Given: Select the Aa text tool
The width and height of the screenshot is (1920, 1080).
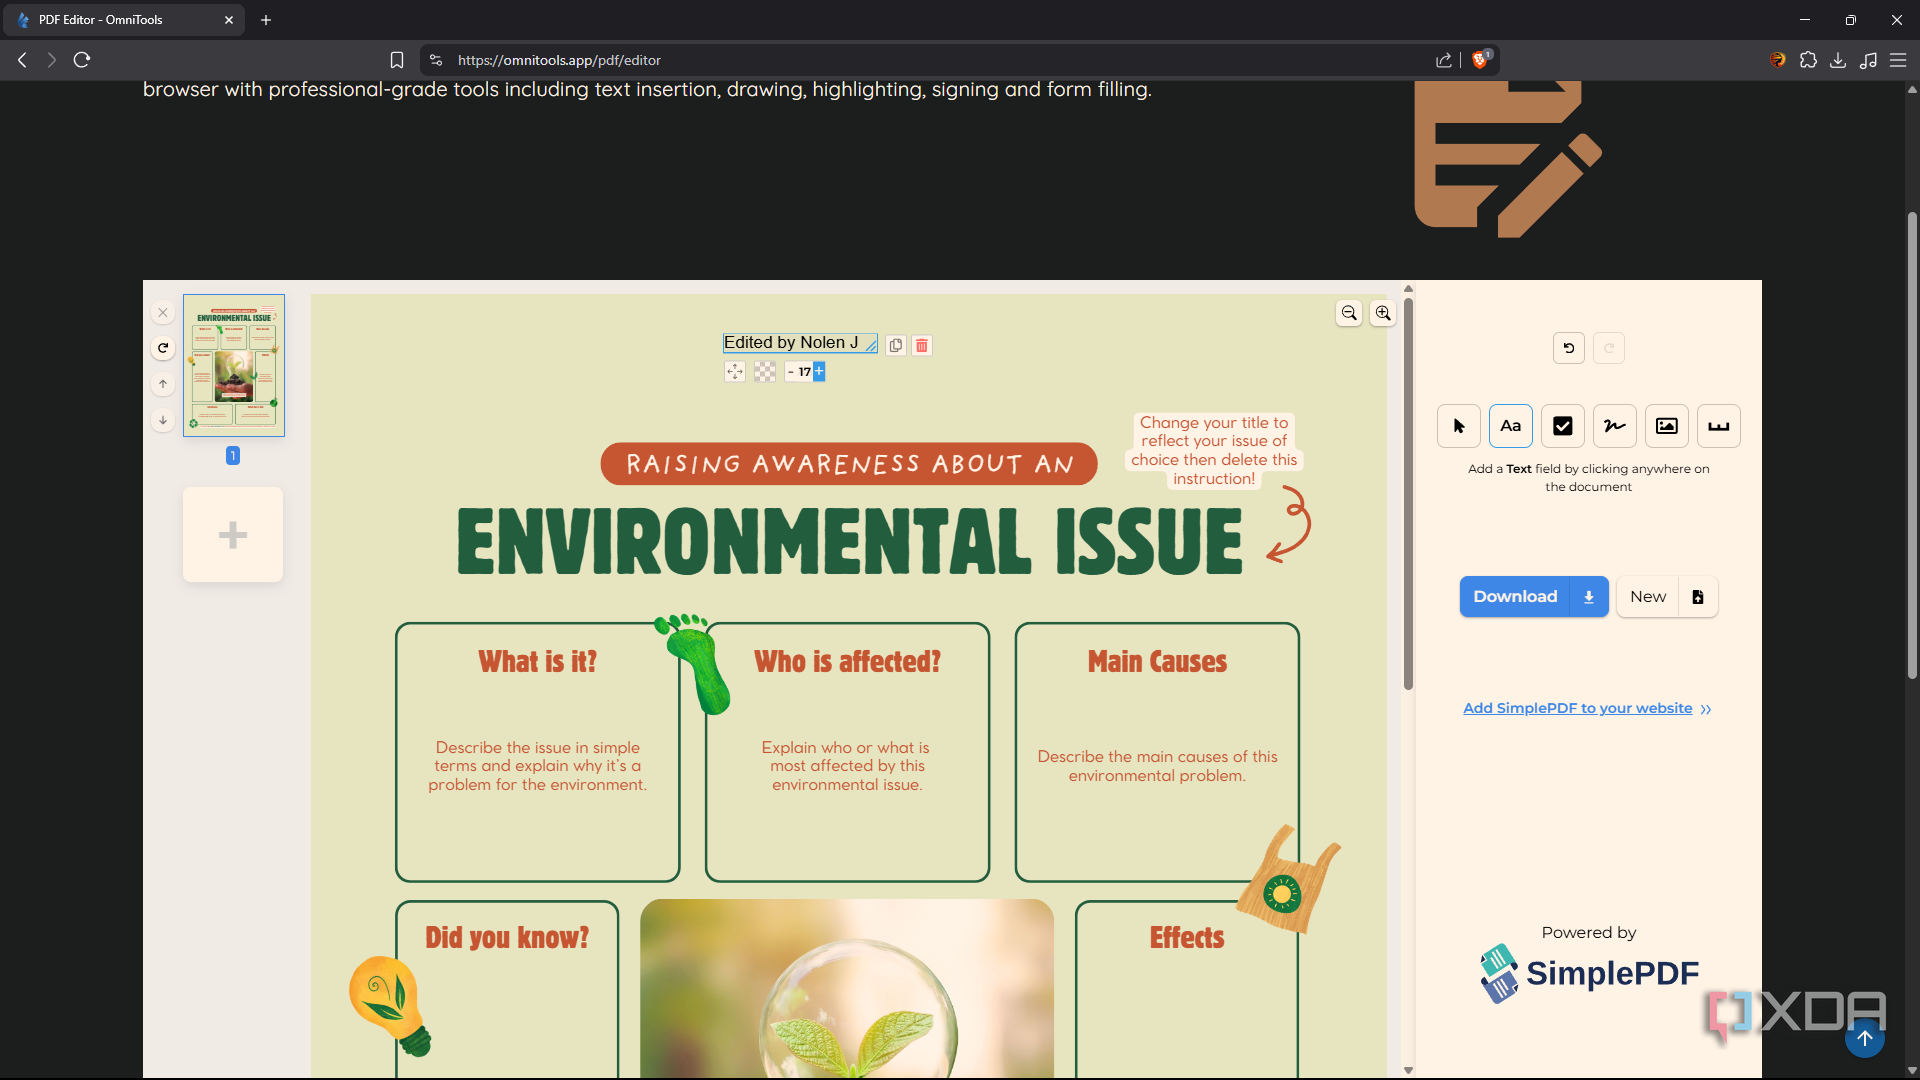Looking at the screenshot, I should click(x=1510, y=426).
